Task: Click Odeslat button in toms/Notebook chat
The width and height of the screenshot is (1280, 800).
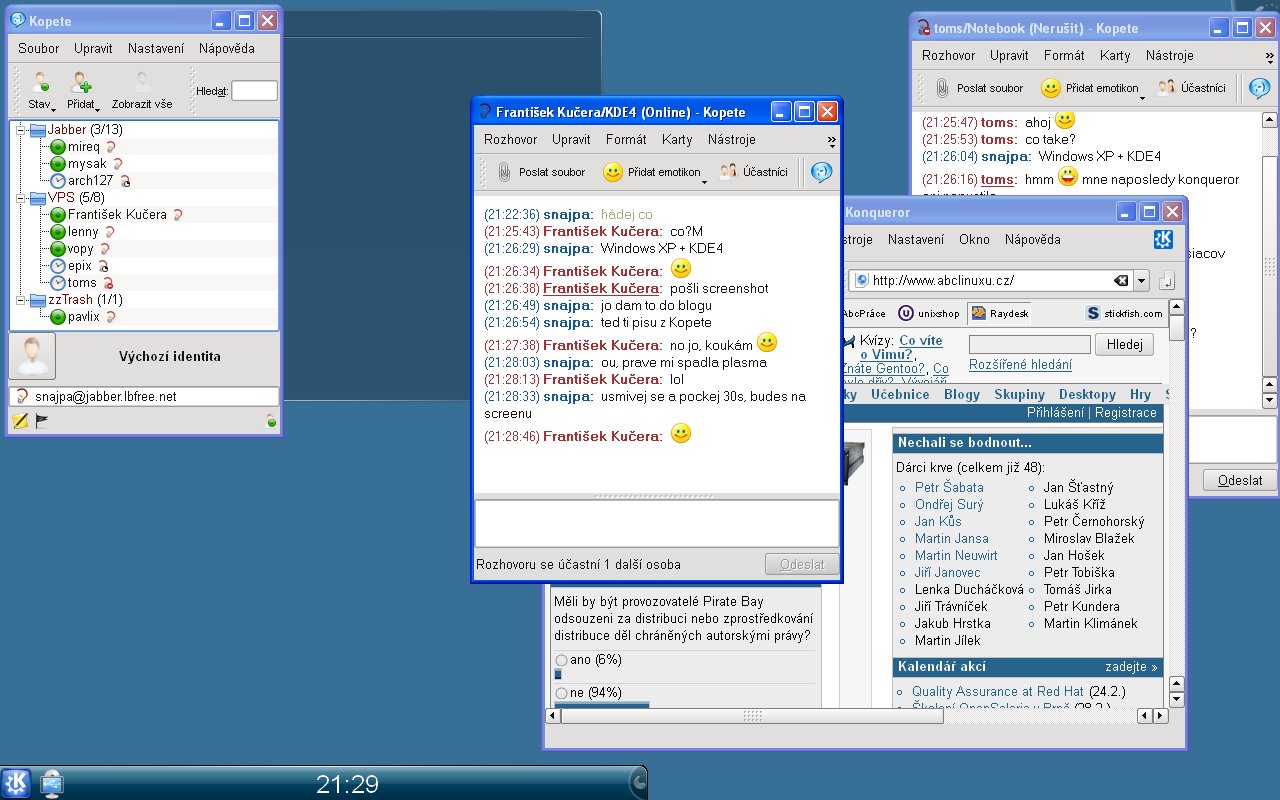Action: (x=1240, y=480)
